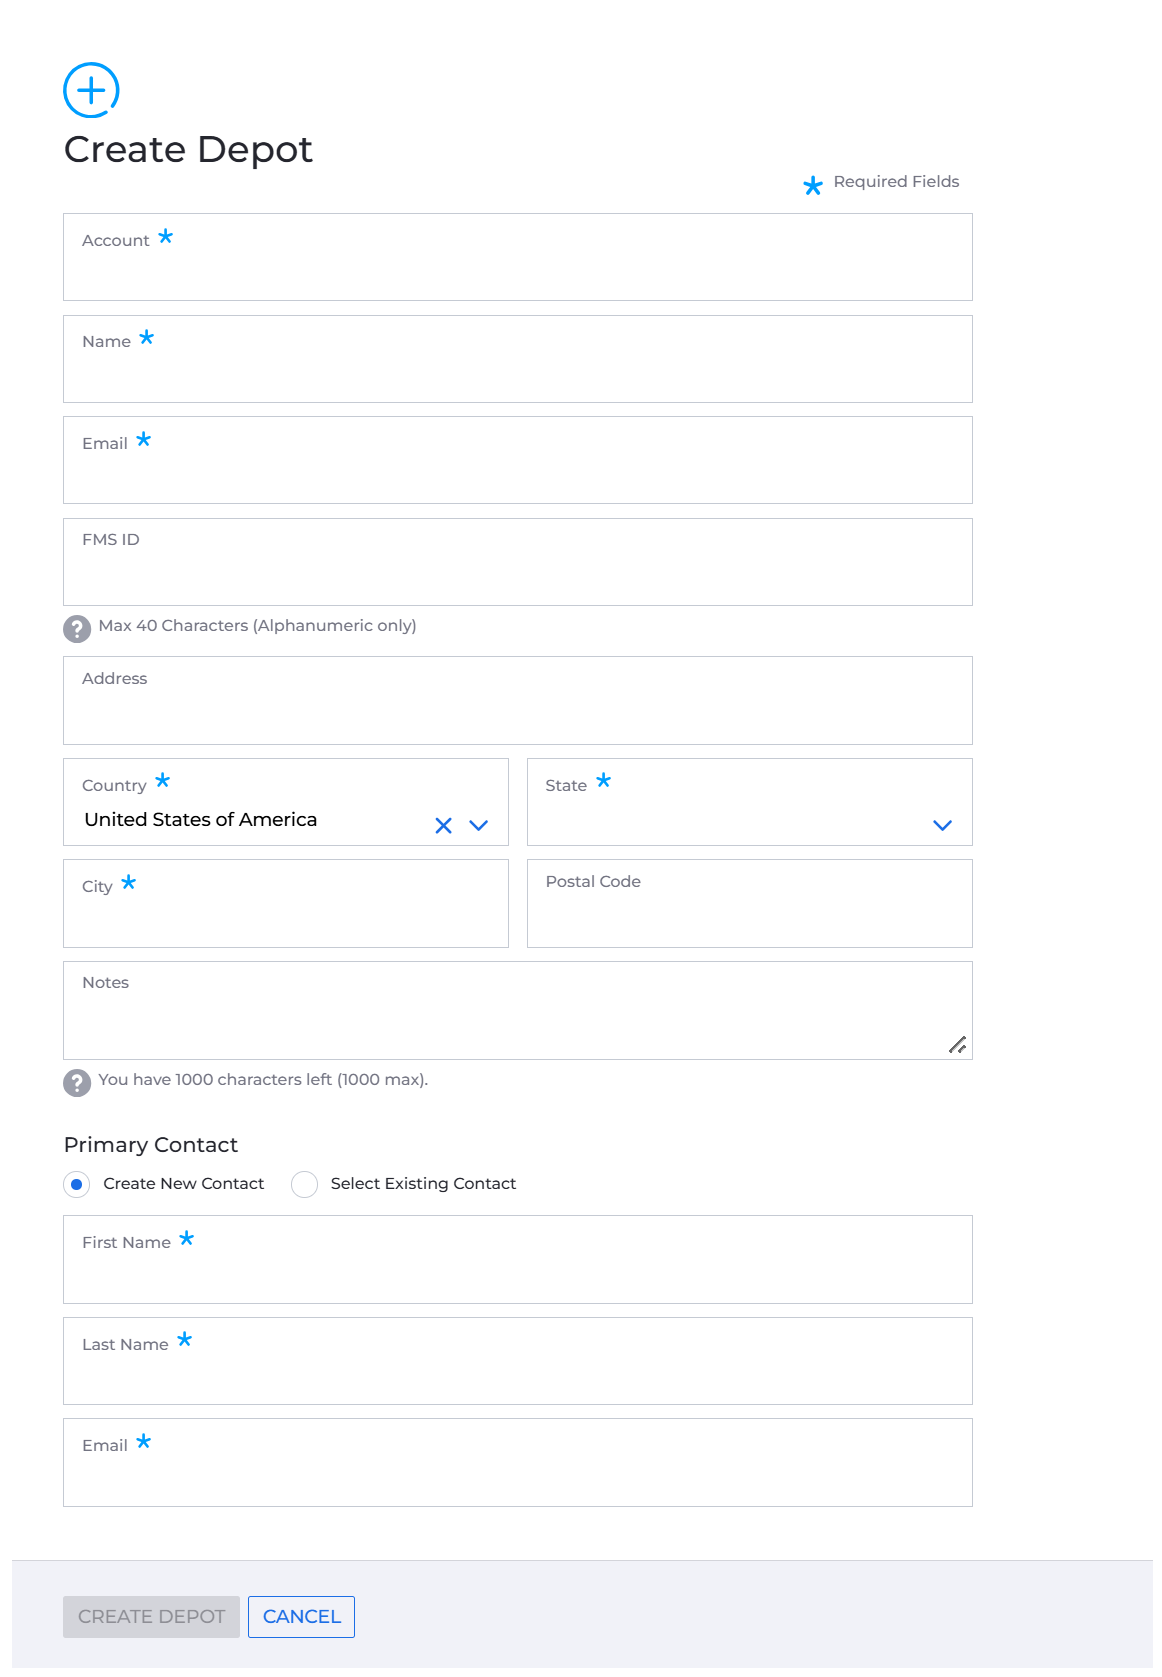Focus the Account input field
Screen dimensions: 1162x1677
[x=518, y=257]
